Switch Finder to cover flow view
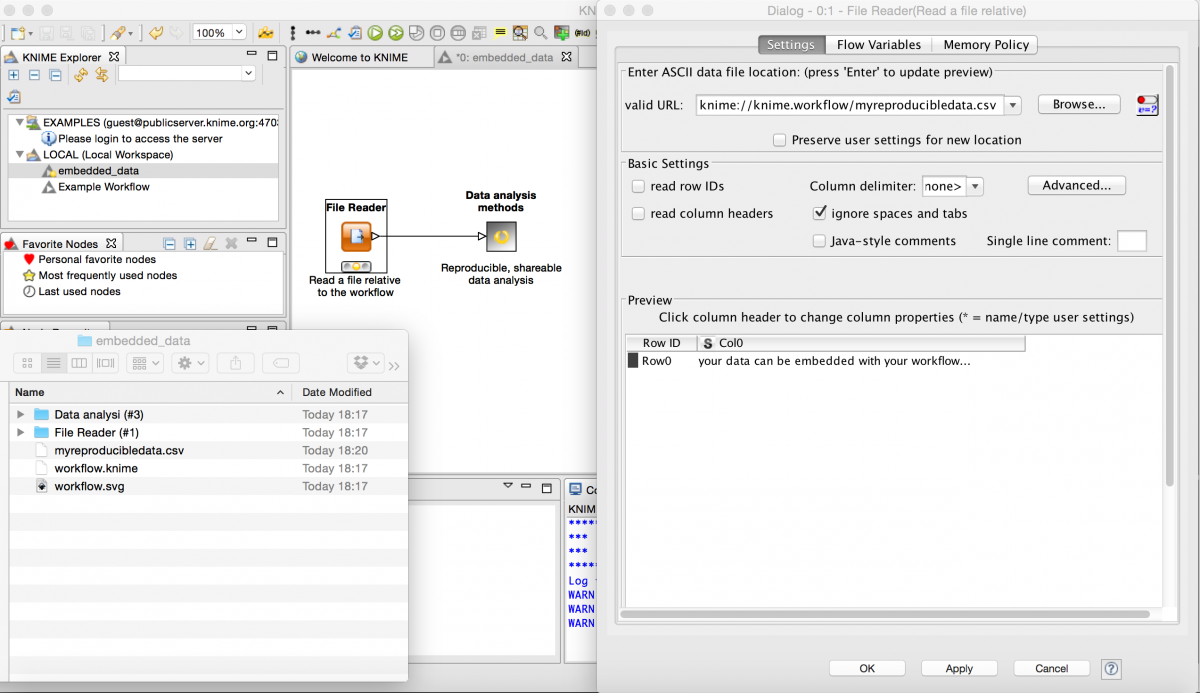 (x=106, y=363)
